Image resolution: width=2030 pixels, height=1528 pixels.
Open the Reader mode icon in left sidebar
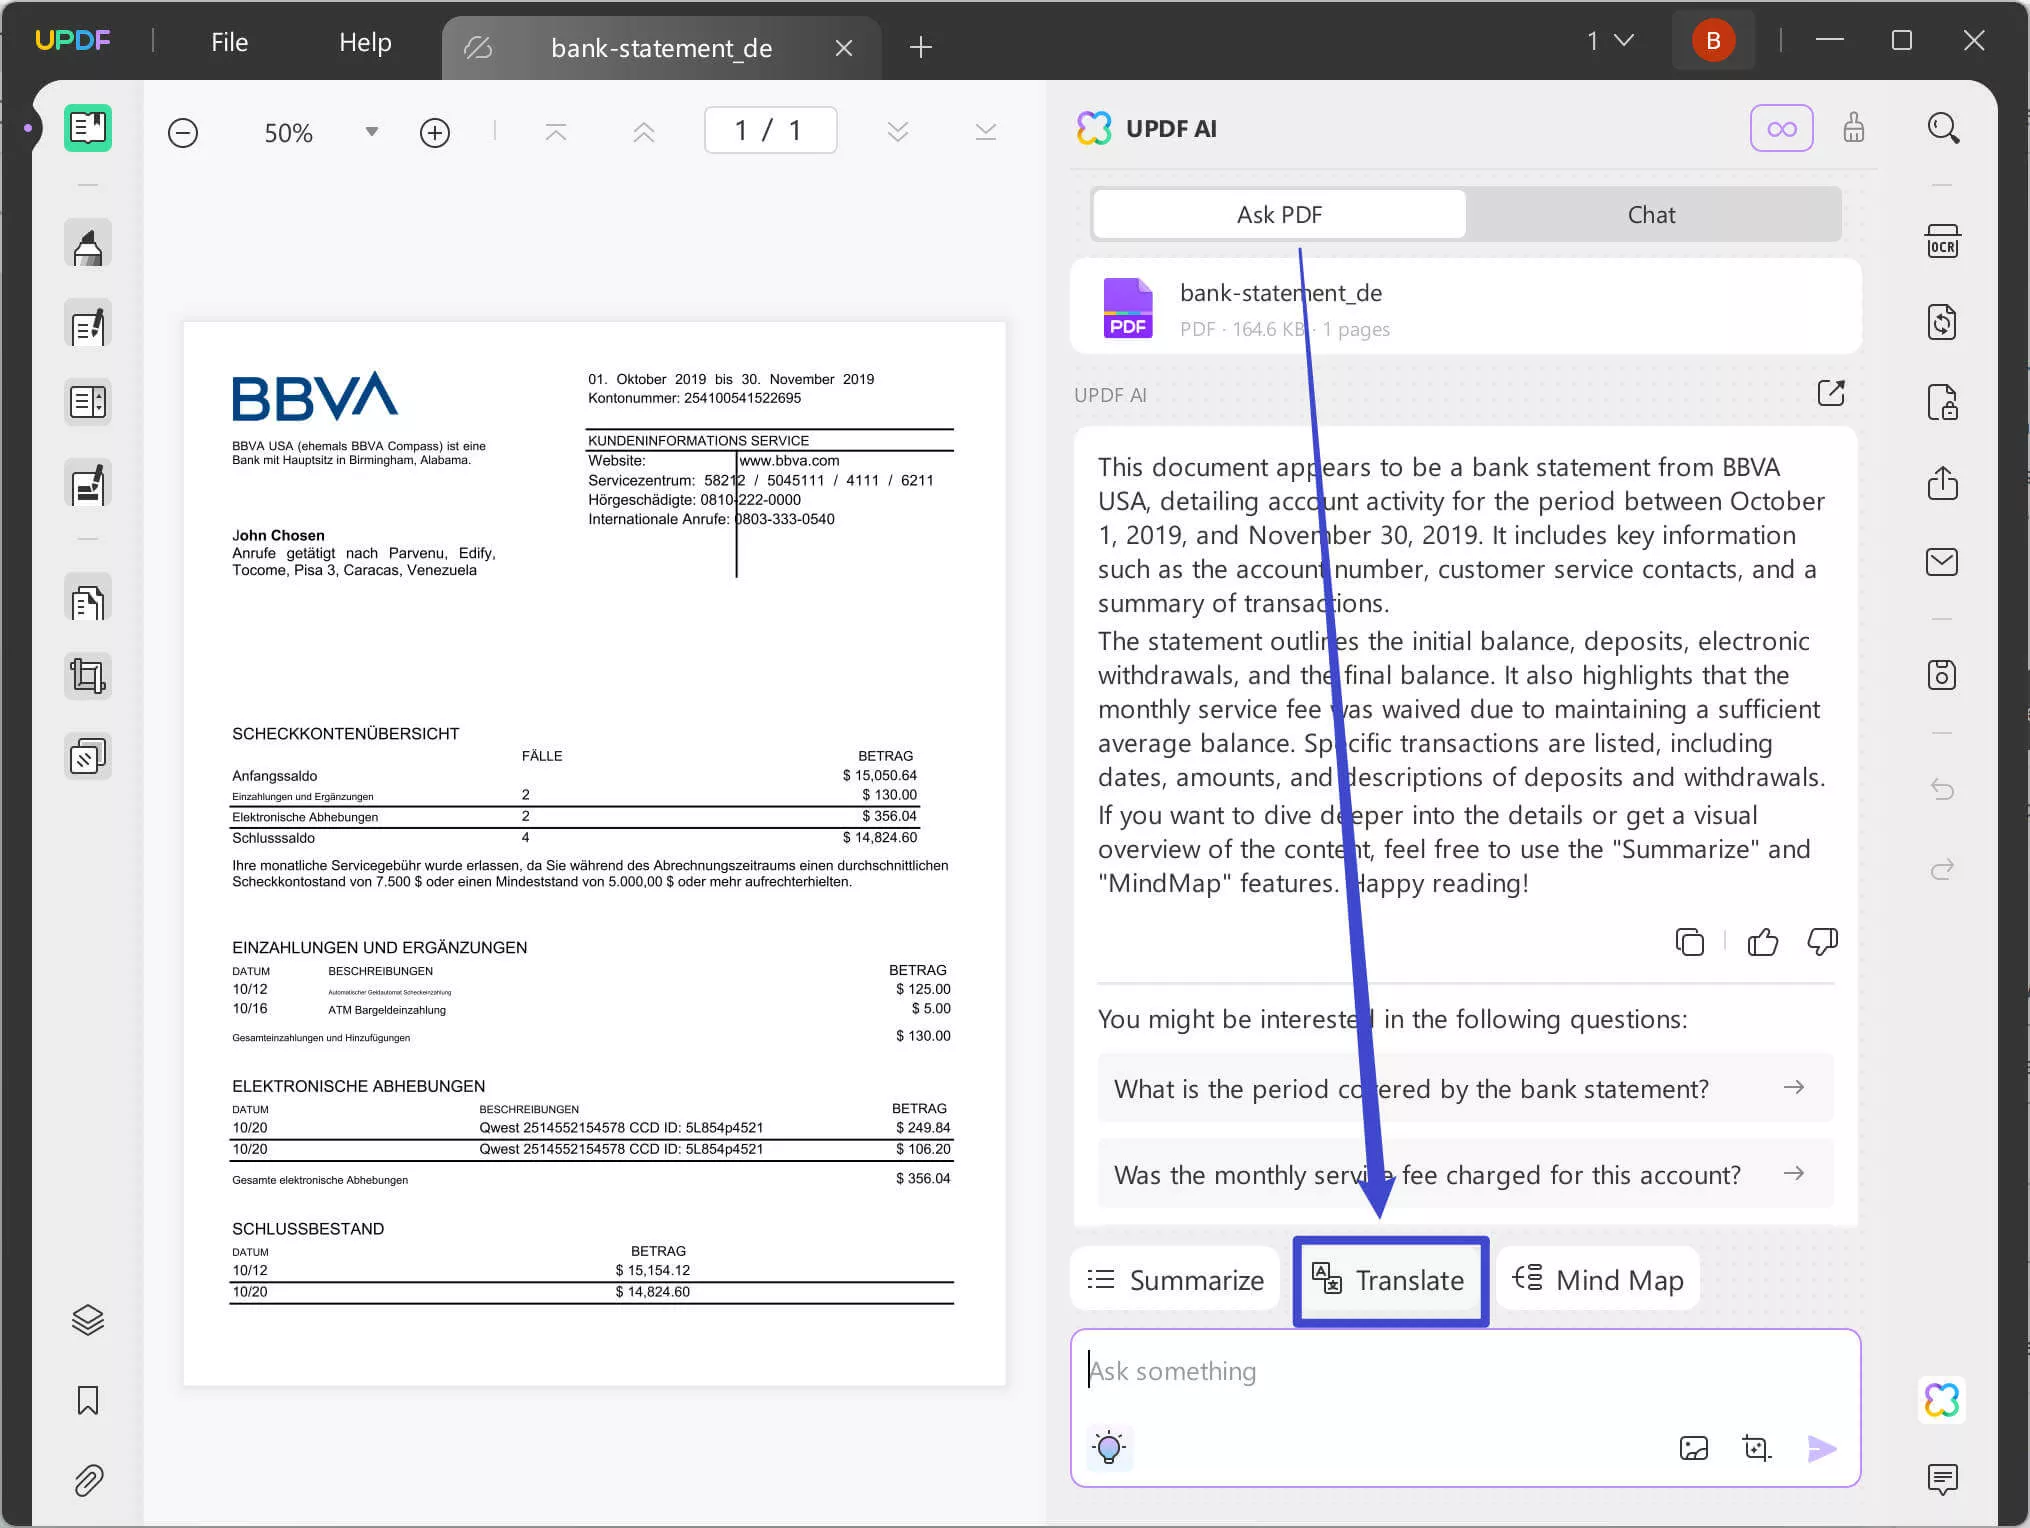[88, 128]
